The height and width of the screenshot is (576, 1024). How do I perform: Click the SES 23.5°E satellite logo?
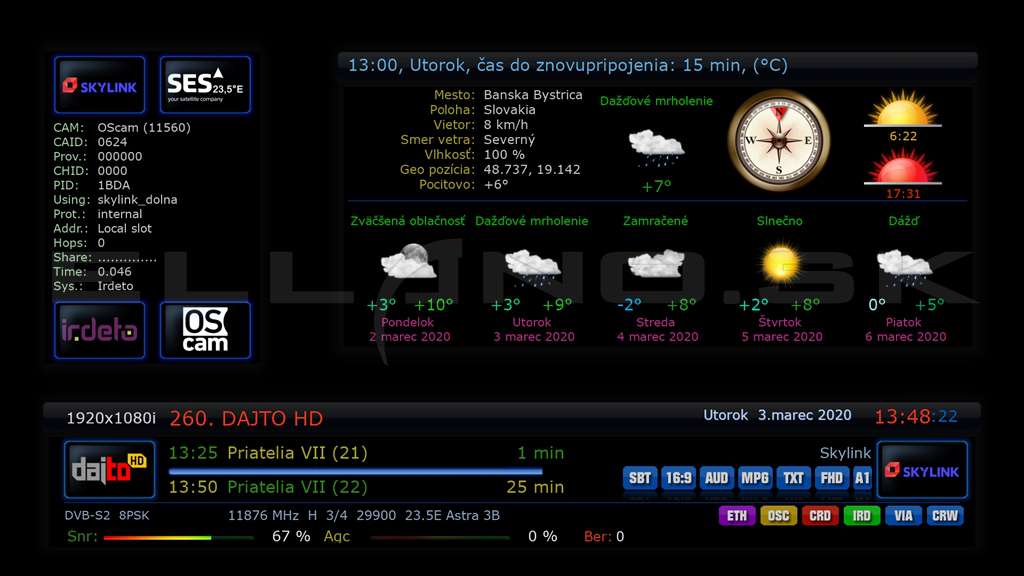pos(205,85)
